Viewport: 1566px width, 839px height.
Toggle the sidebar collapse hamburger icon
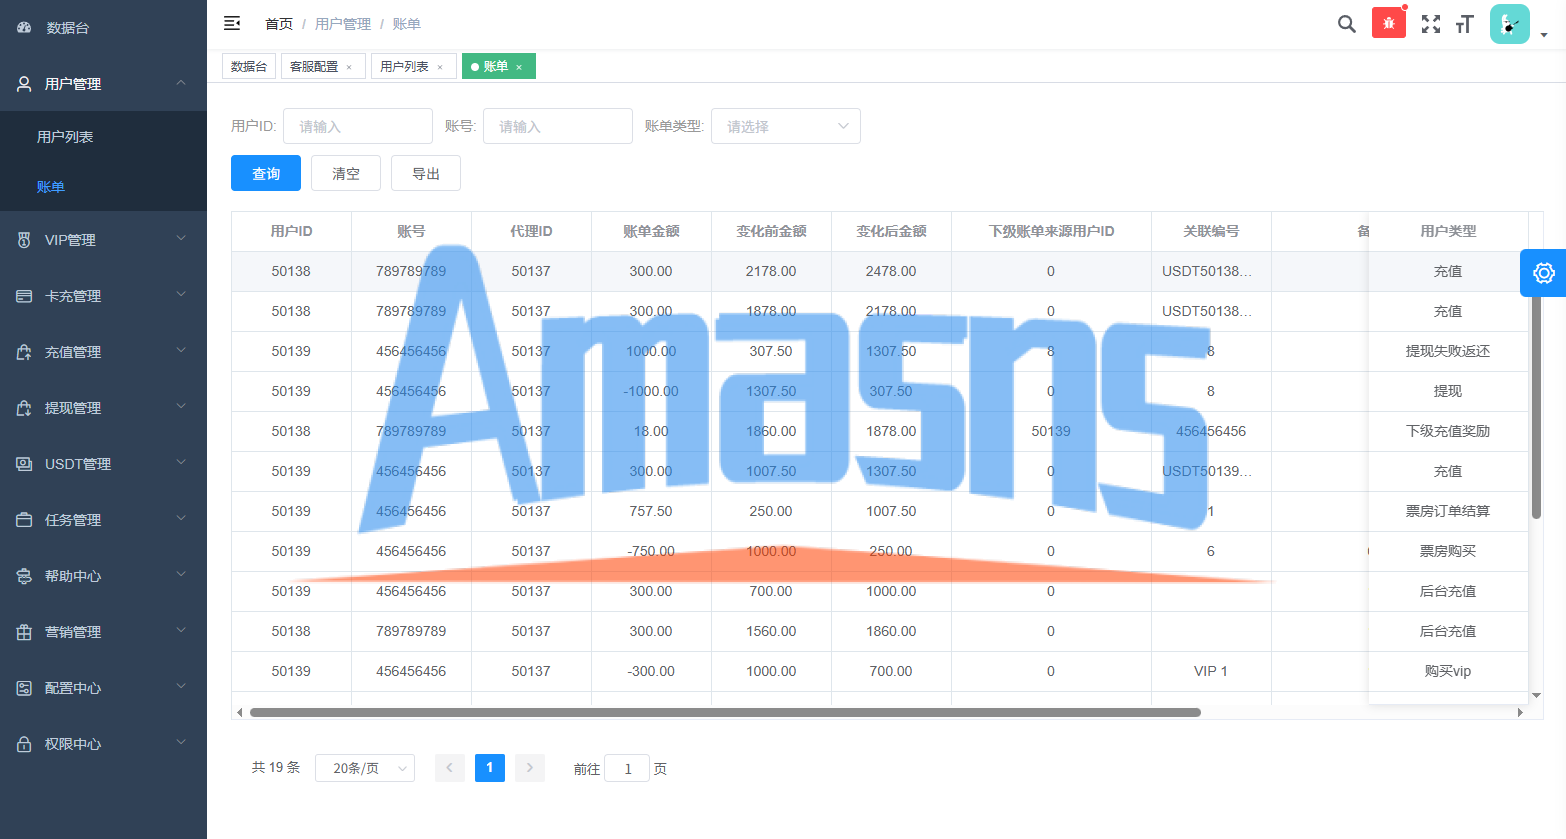click(x=232, y=23)
